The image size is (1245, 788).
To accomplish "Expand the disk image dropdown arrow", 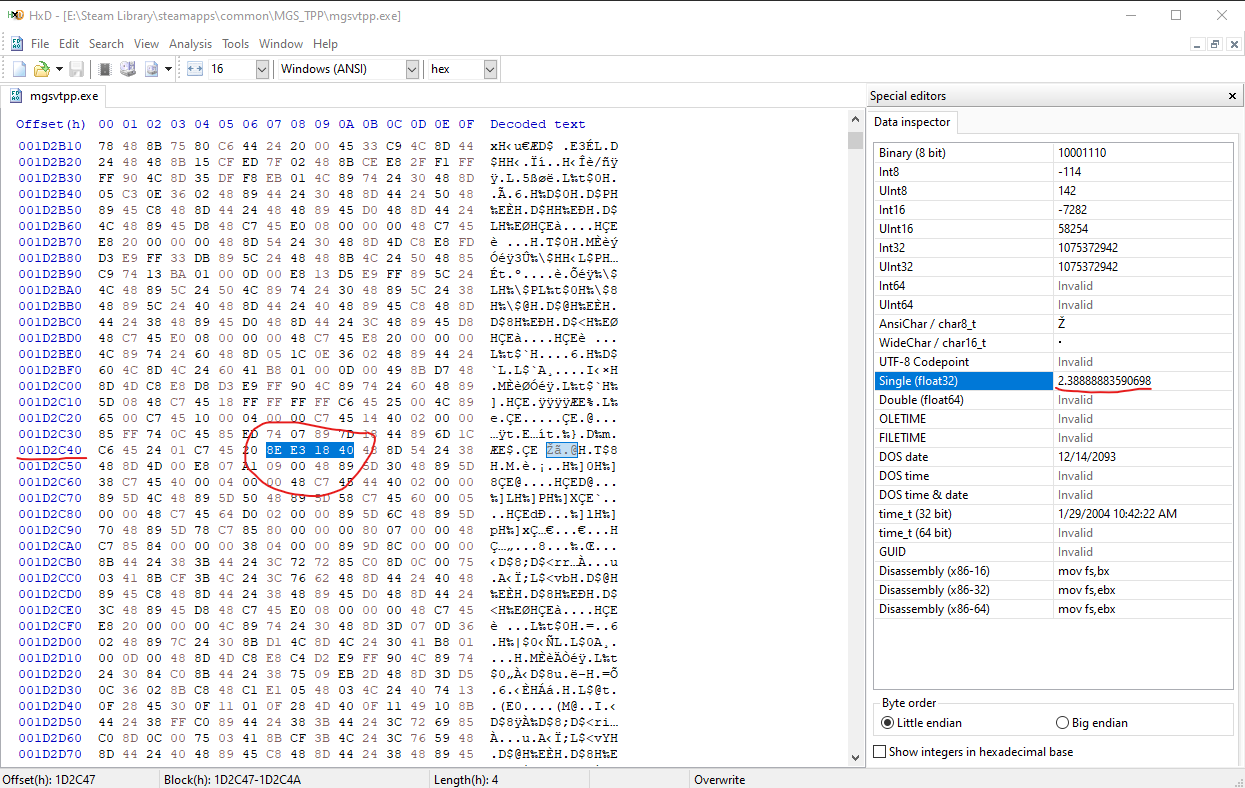I will click(168, 69).
